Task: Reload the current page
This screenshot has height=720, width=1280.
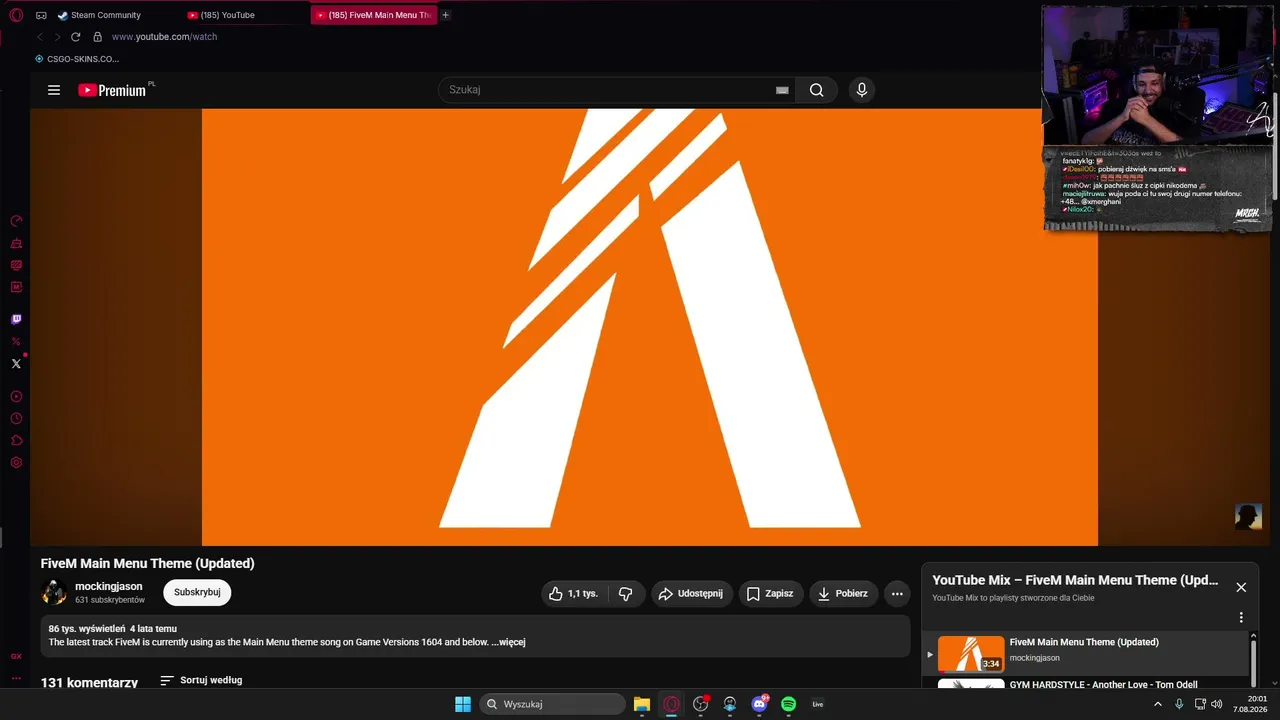Action: 75,37
